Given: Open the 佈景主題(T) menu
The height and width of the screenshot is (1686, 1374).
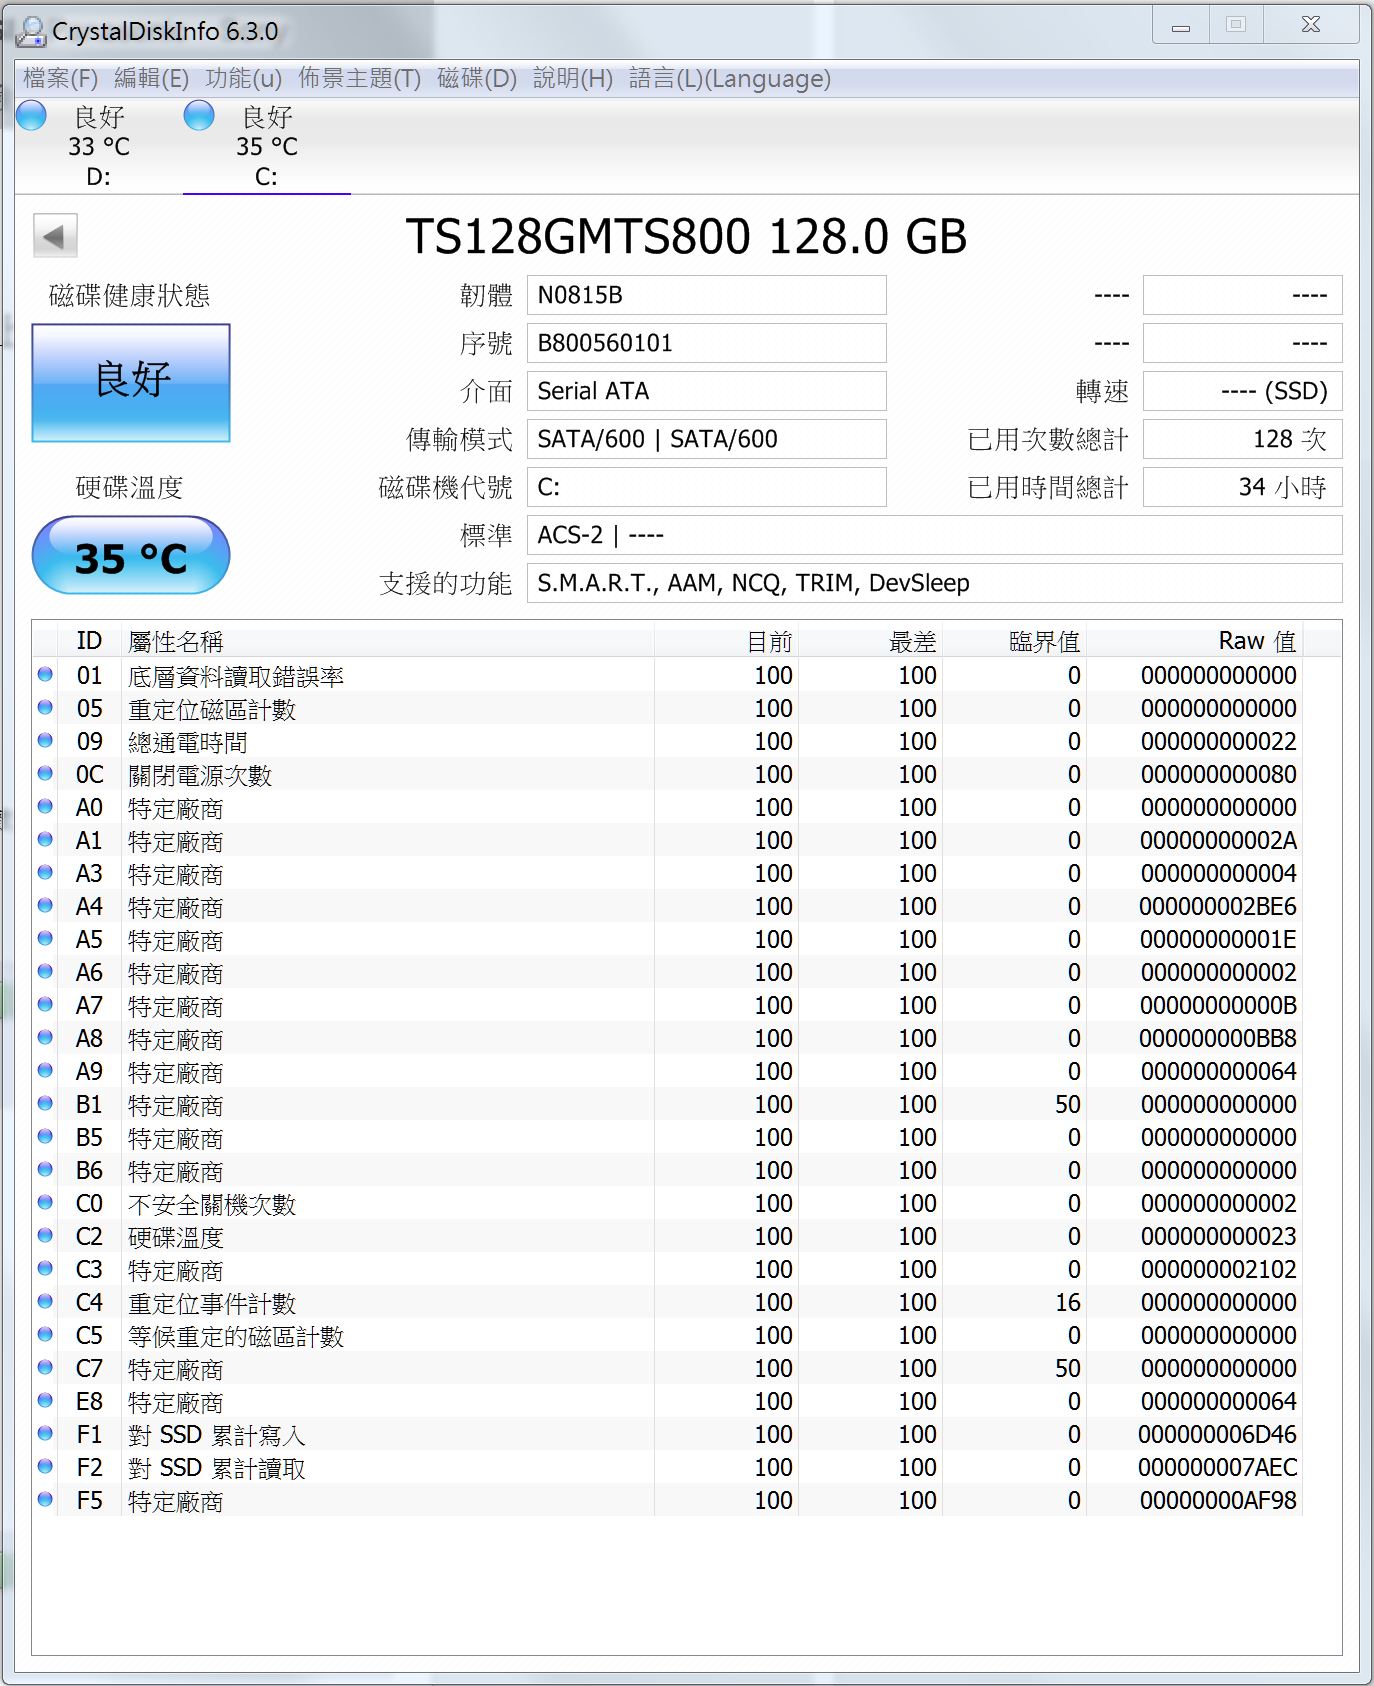Looking at the screenshot, I should 359,79.
